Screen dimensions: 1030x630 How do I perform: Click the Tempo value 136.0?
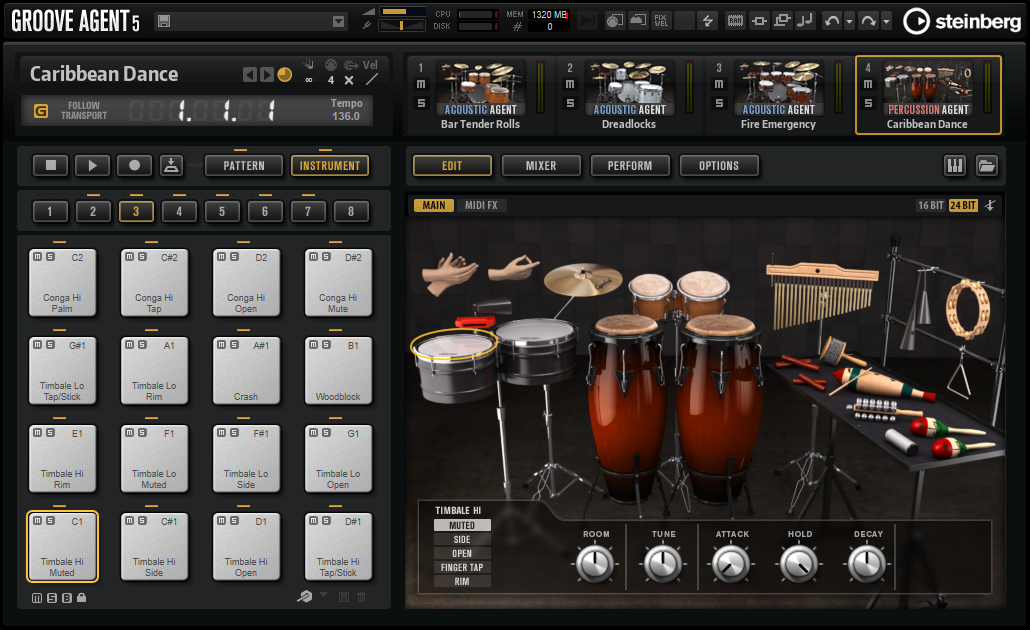point(346,116)
